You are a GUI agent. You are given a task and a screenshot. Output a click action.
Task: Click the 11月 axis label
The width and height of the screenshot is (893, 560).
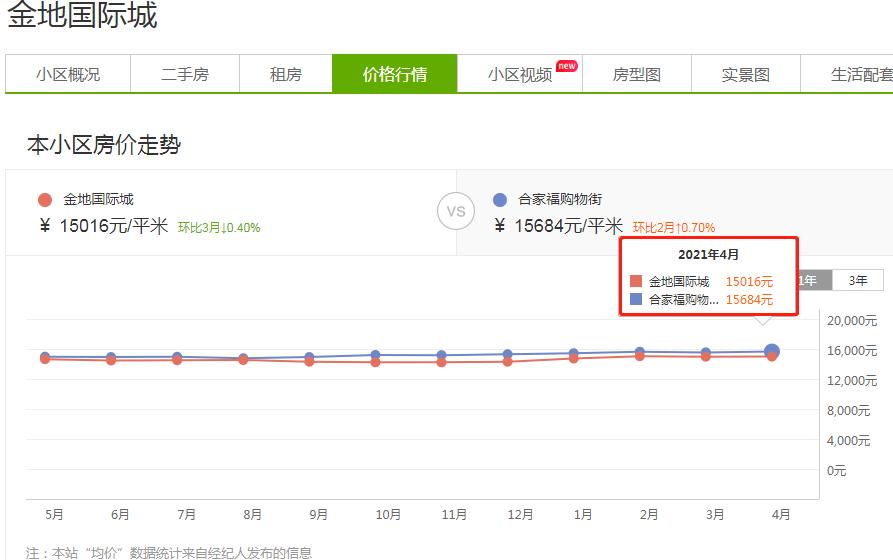click(x=454, y=514)
